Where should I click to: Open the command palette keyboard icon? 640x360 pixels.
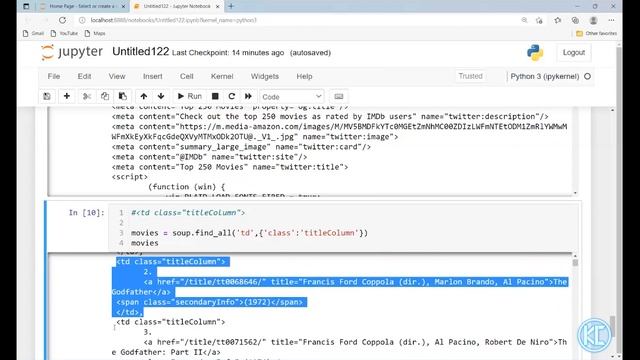coord(338,96)
